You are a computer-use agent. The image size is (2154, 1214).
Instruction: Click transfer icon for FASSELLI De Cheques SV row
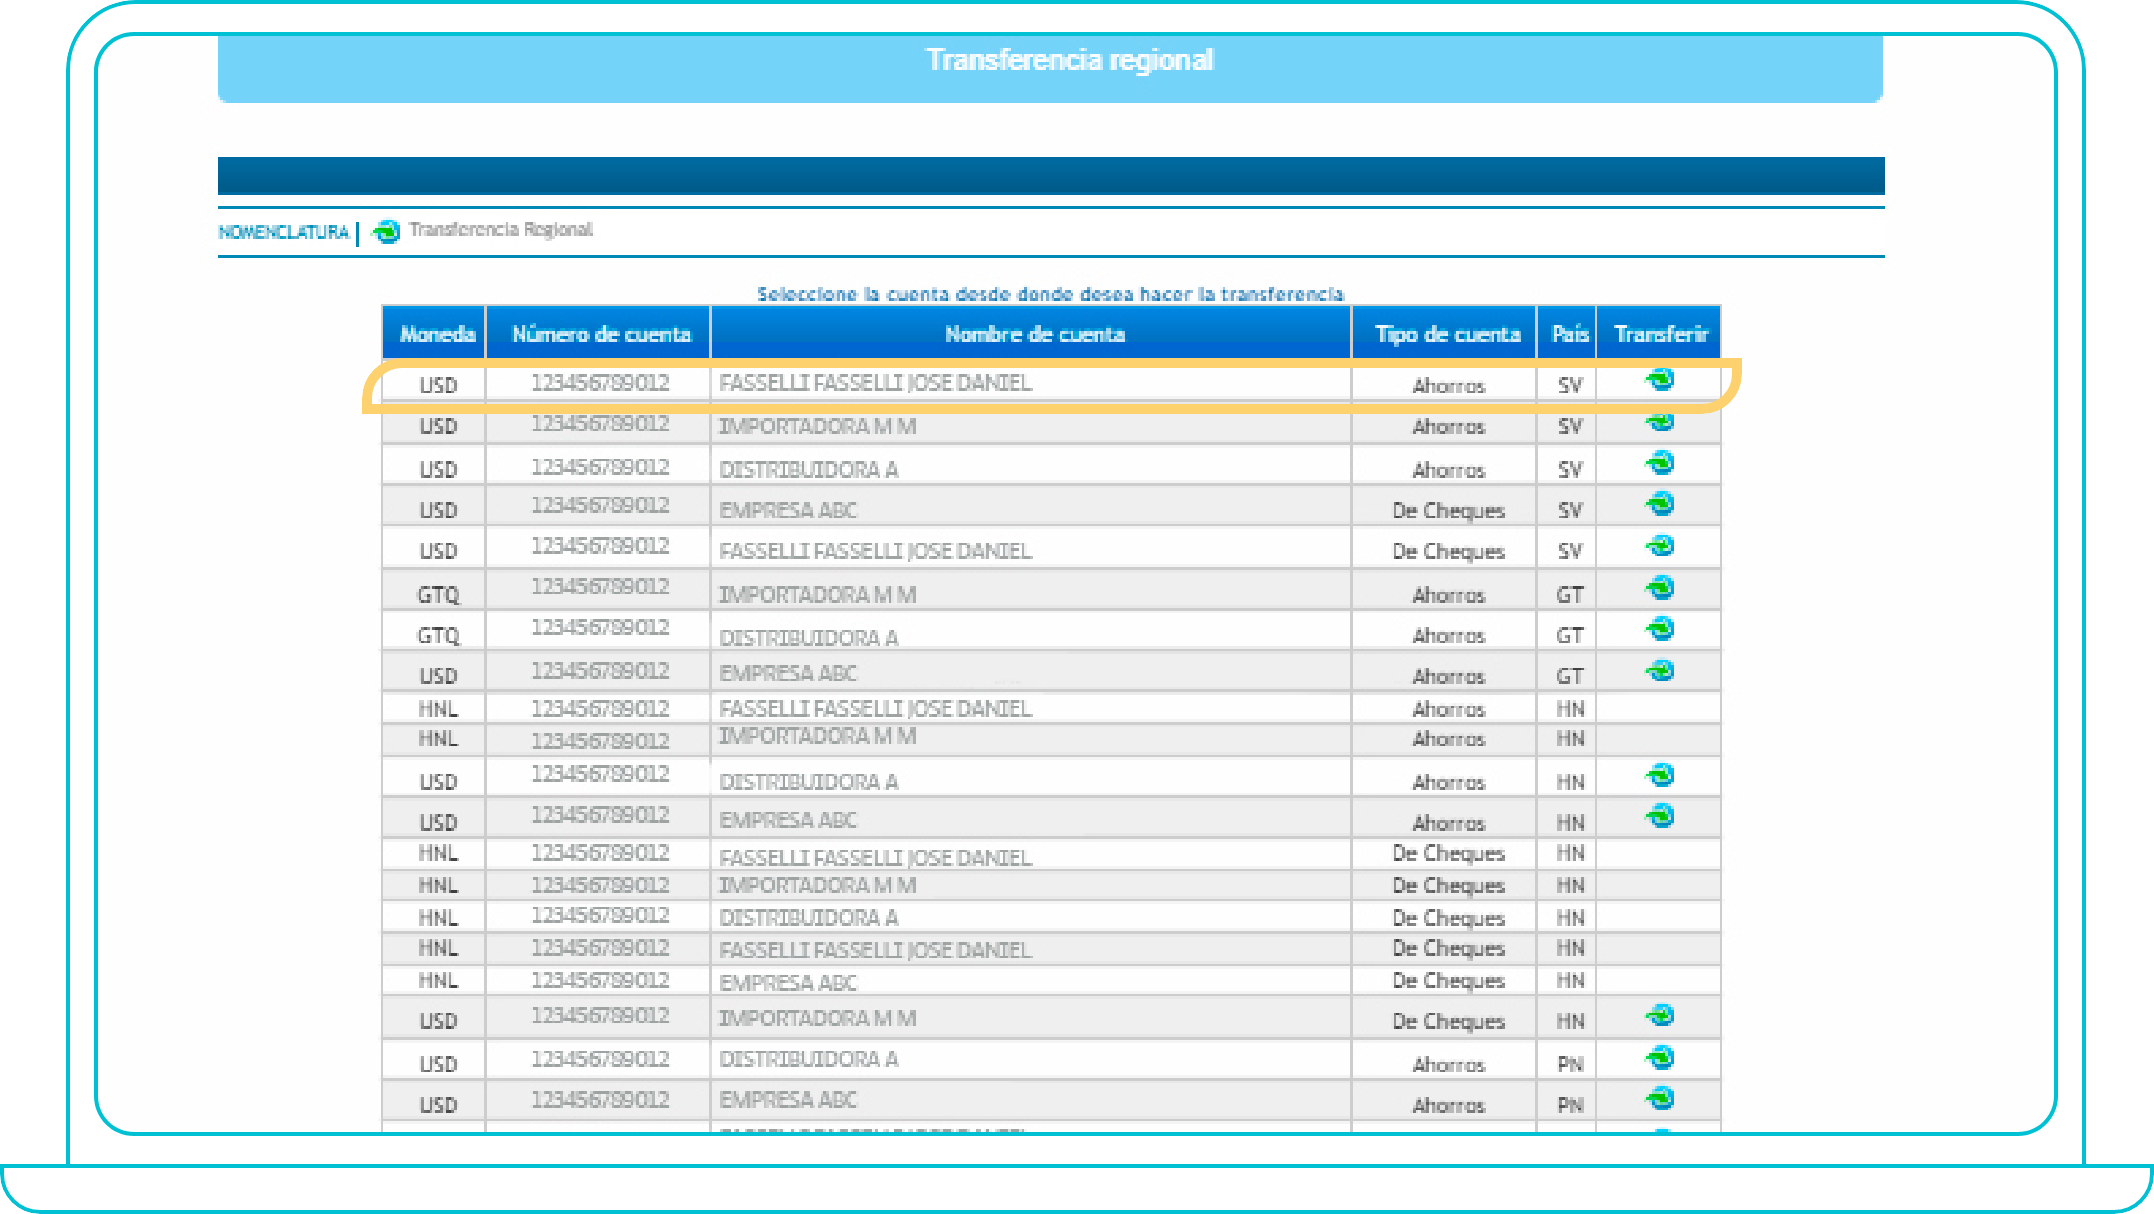1660,546
